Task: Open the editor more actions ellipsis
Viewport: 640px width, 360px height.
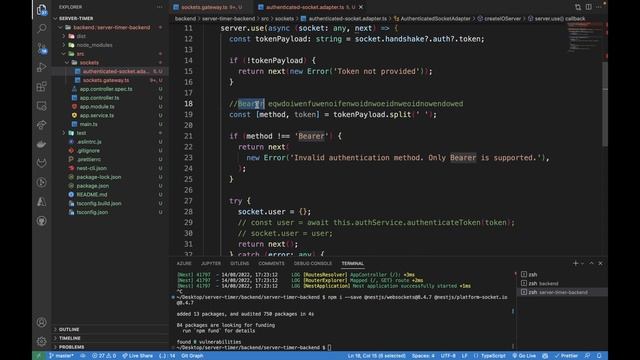Action: click(599, 7)
